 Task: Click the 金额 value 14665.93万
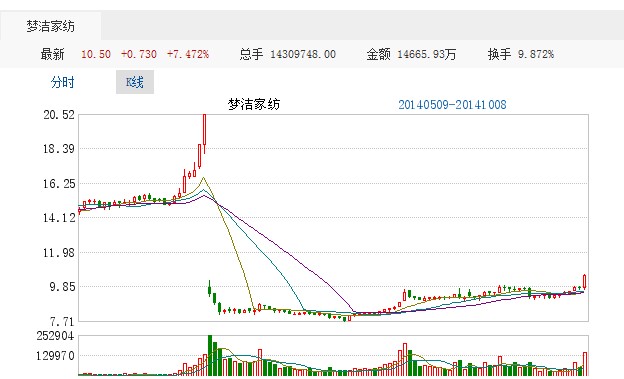pyautogui.click(x=427, y=54)
